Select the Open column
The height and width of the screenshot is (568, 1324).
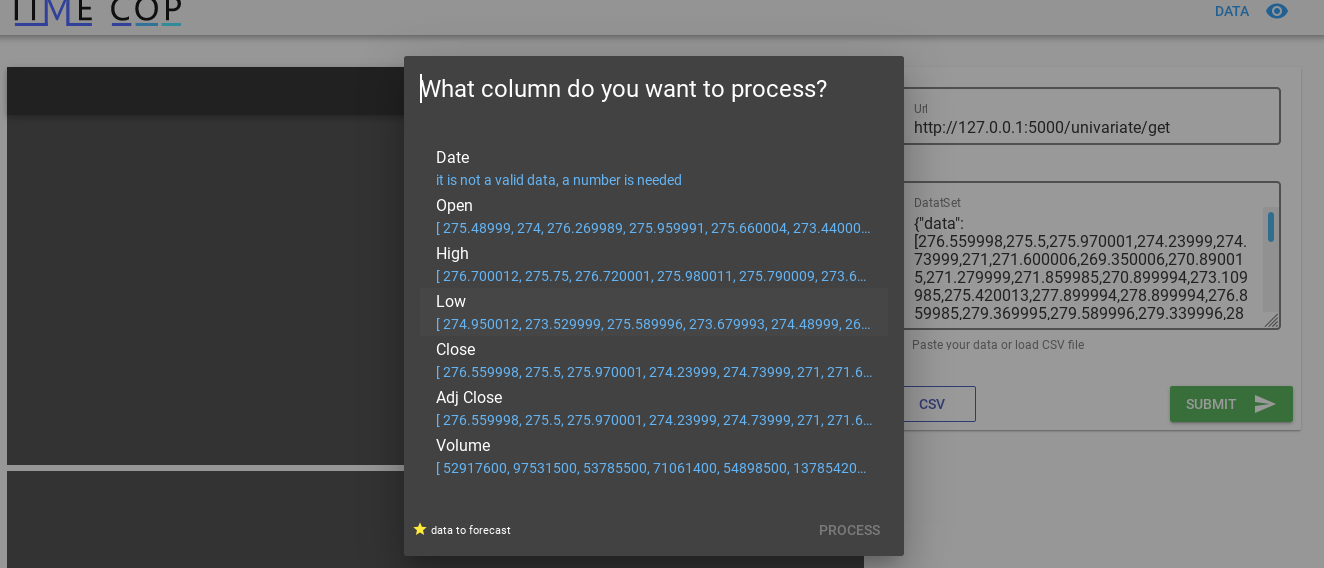[x=454, y=206]
